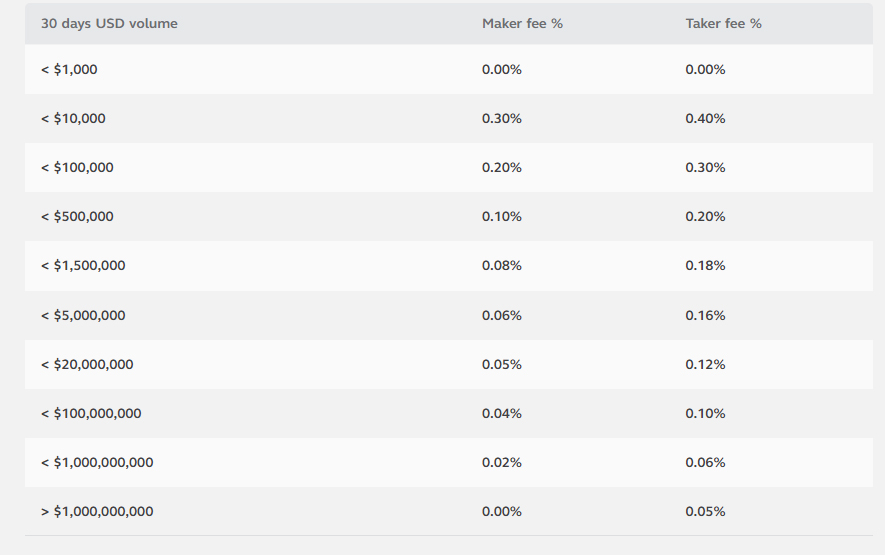Click the '< $1,000,000,000' volume tier
This screenshot has width=885, height=555.
tap(97, 463)
